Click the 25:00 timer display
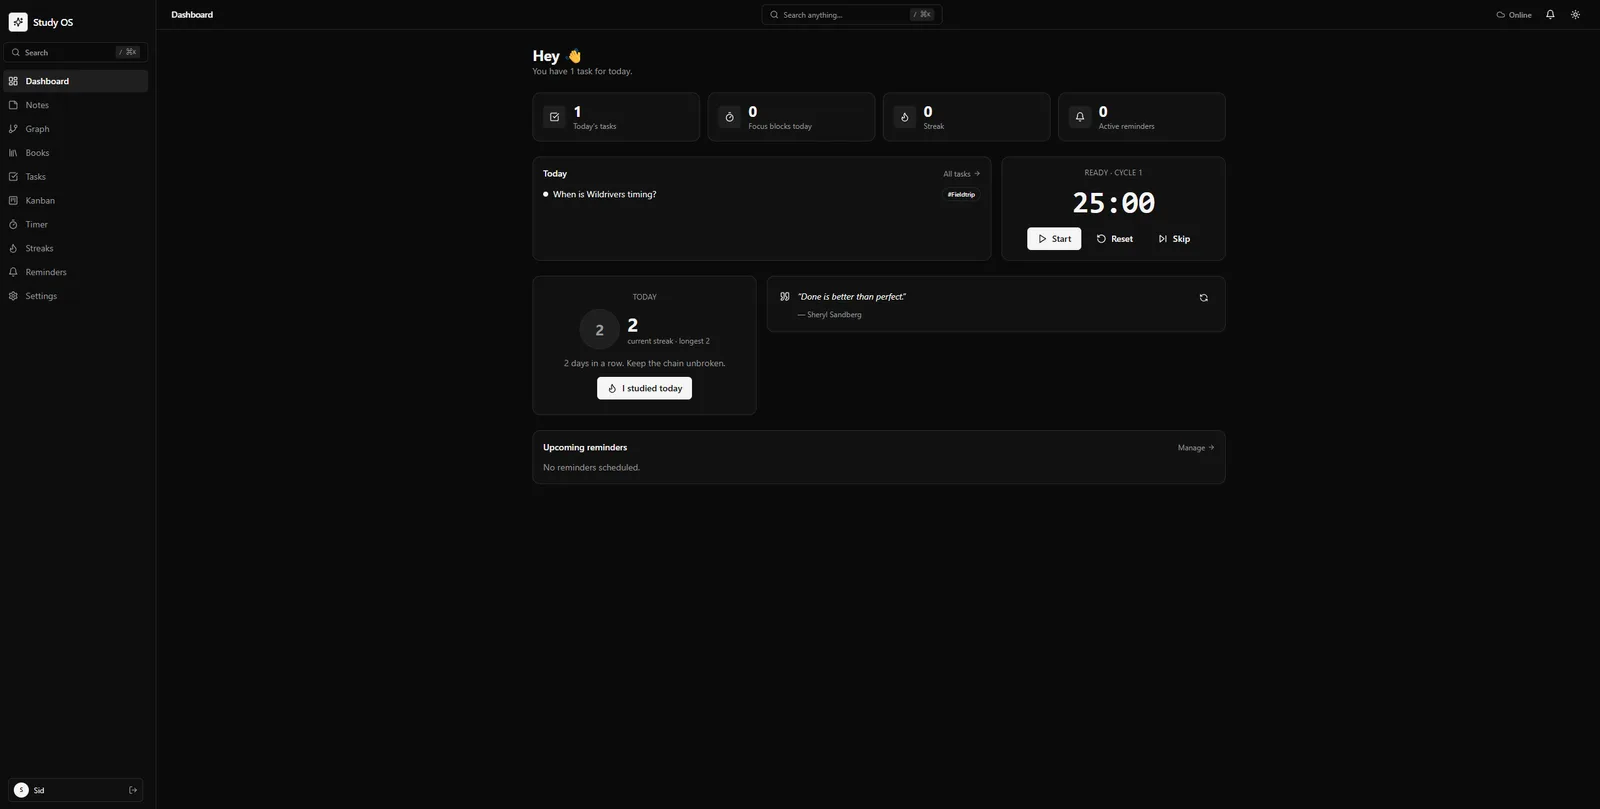 [x=1113, y=203]
